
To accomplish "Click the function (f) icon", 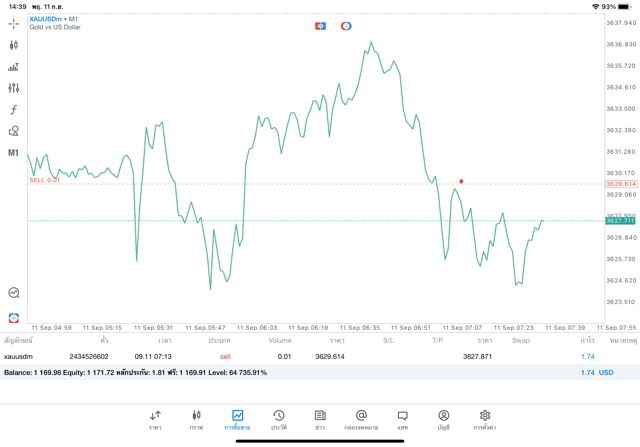I will (x=14, y=110).
